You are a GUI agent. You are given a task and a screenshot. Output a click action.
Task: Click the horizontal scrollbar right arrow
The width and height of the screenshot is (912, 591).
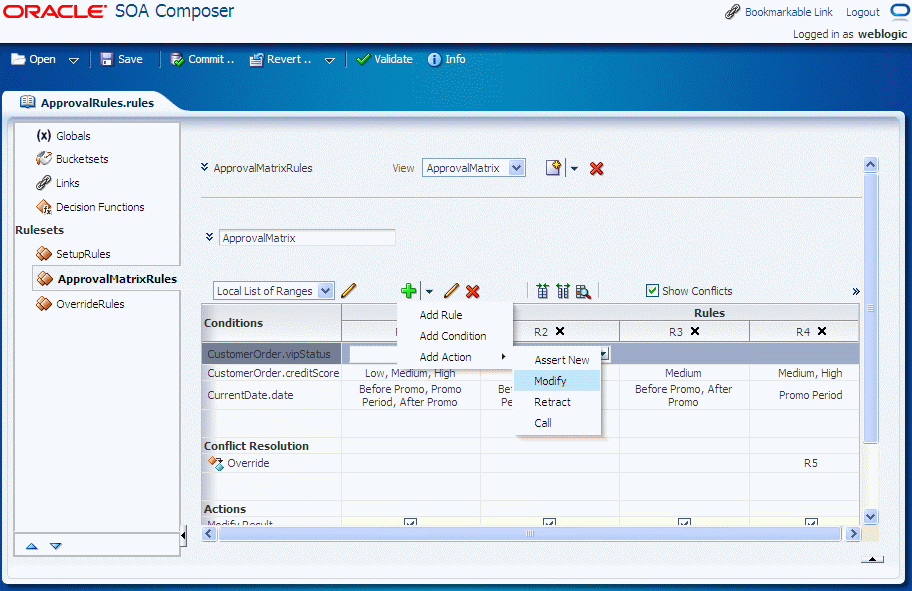tap(853, 533)
